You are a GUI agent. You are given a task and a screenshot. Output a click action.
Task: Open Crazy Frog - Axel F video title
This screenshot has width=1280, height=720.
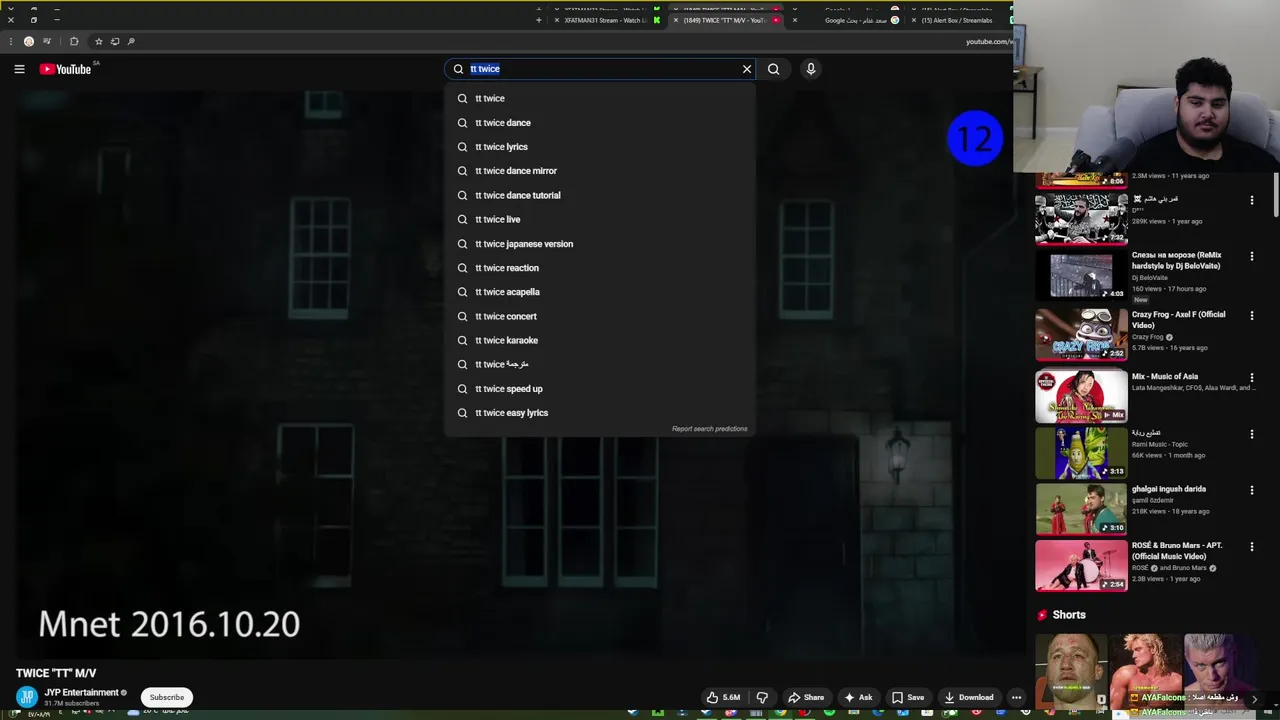pos(1178,320)
